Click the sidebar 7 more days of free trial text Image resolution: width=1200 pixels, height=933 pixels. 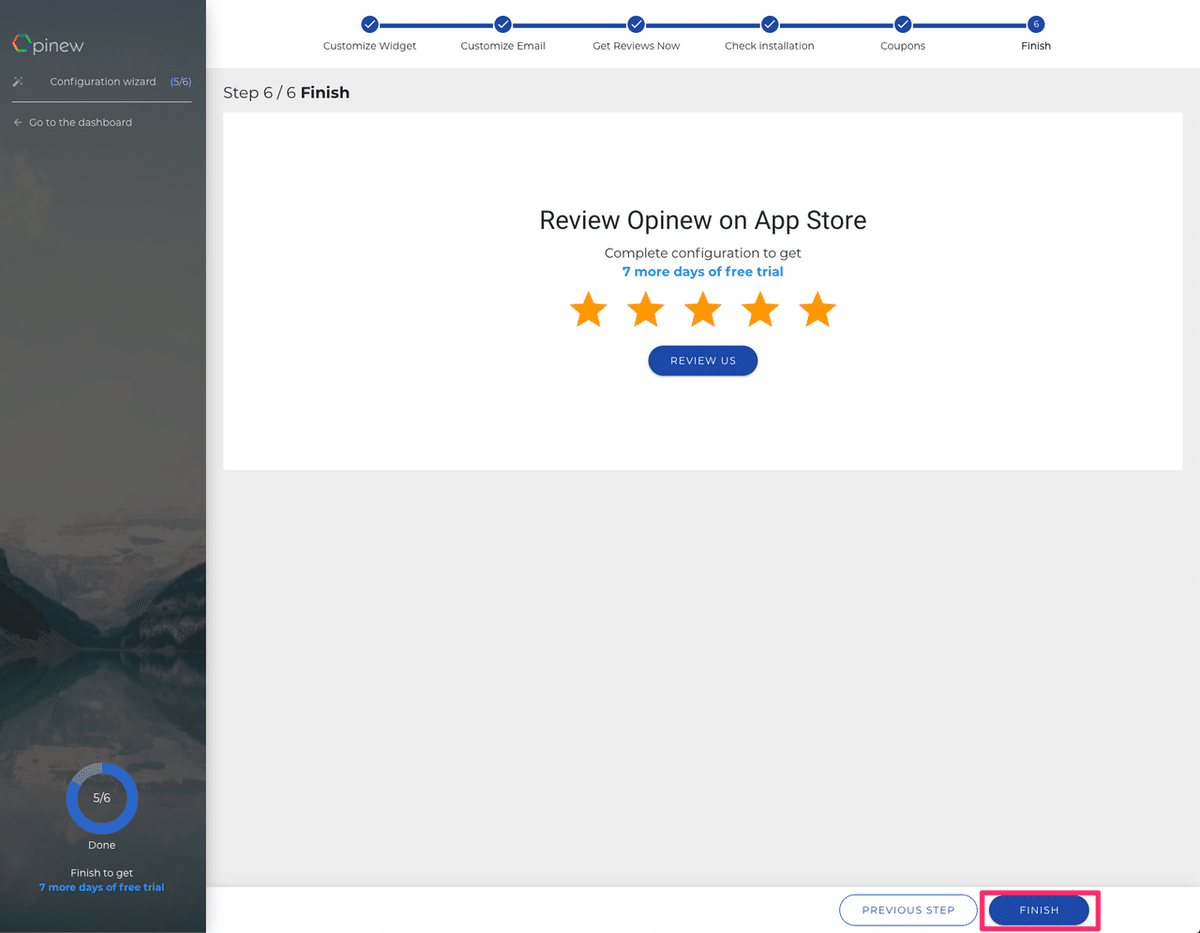click(102, 887)
